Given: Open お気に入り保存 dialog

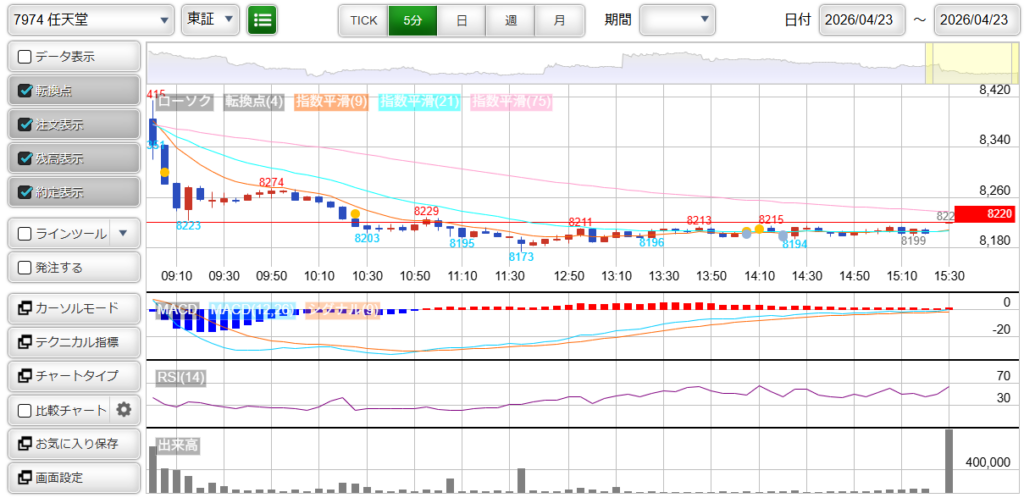Looking at the screenshot, I should pyautogui.click(x=72, y=443).
